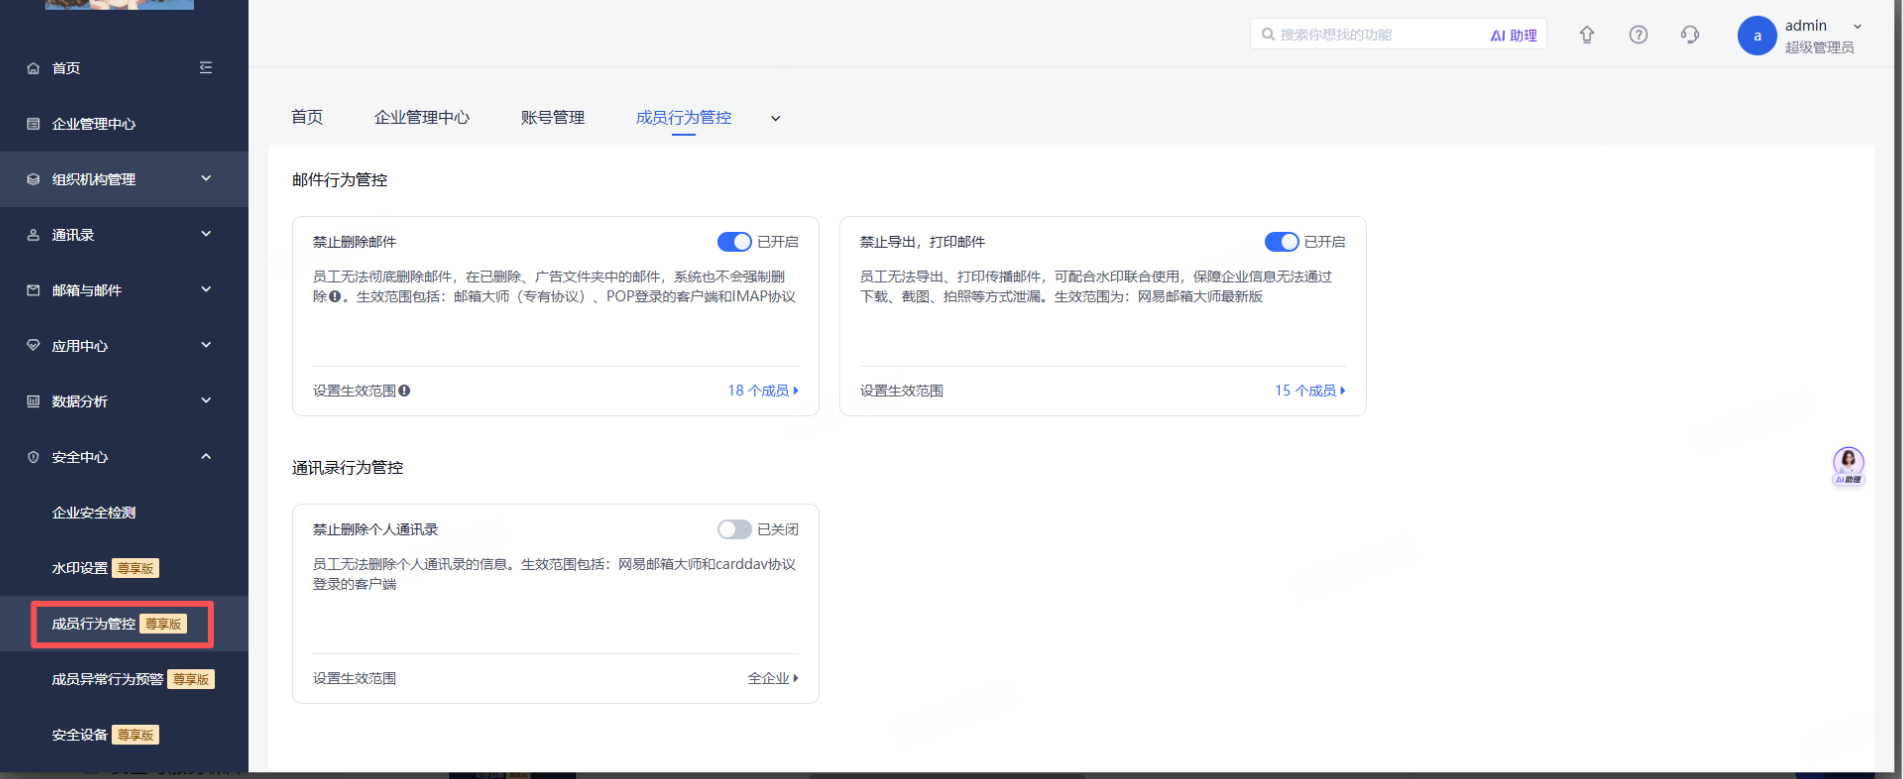The height and width of the screenshot is (779, 1903).
Task: Open 成员异常行为预警 in sidebar
Action: tap(107, 679)
